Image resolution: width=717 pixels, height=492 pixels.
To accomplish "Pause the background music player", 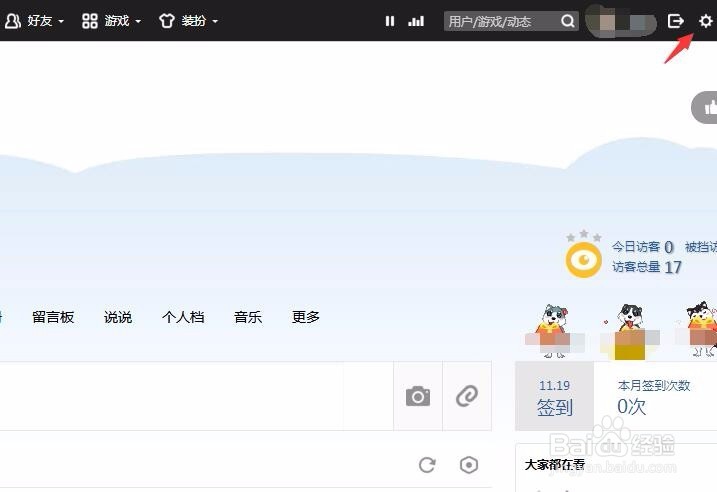I will pyautogui.click(x=390, y=21).
